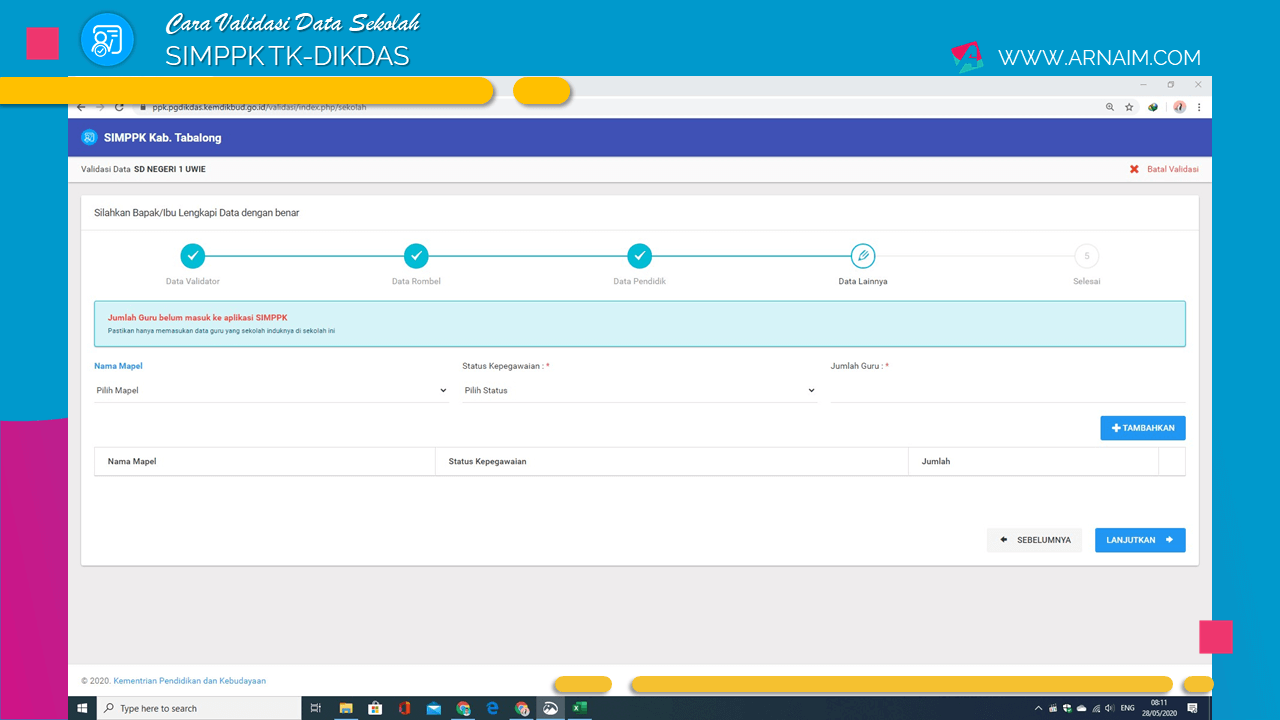Click the volume icon in system tray
Viewport: 1280px width, 720px height.
point(1109,708)
